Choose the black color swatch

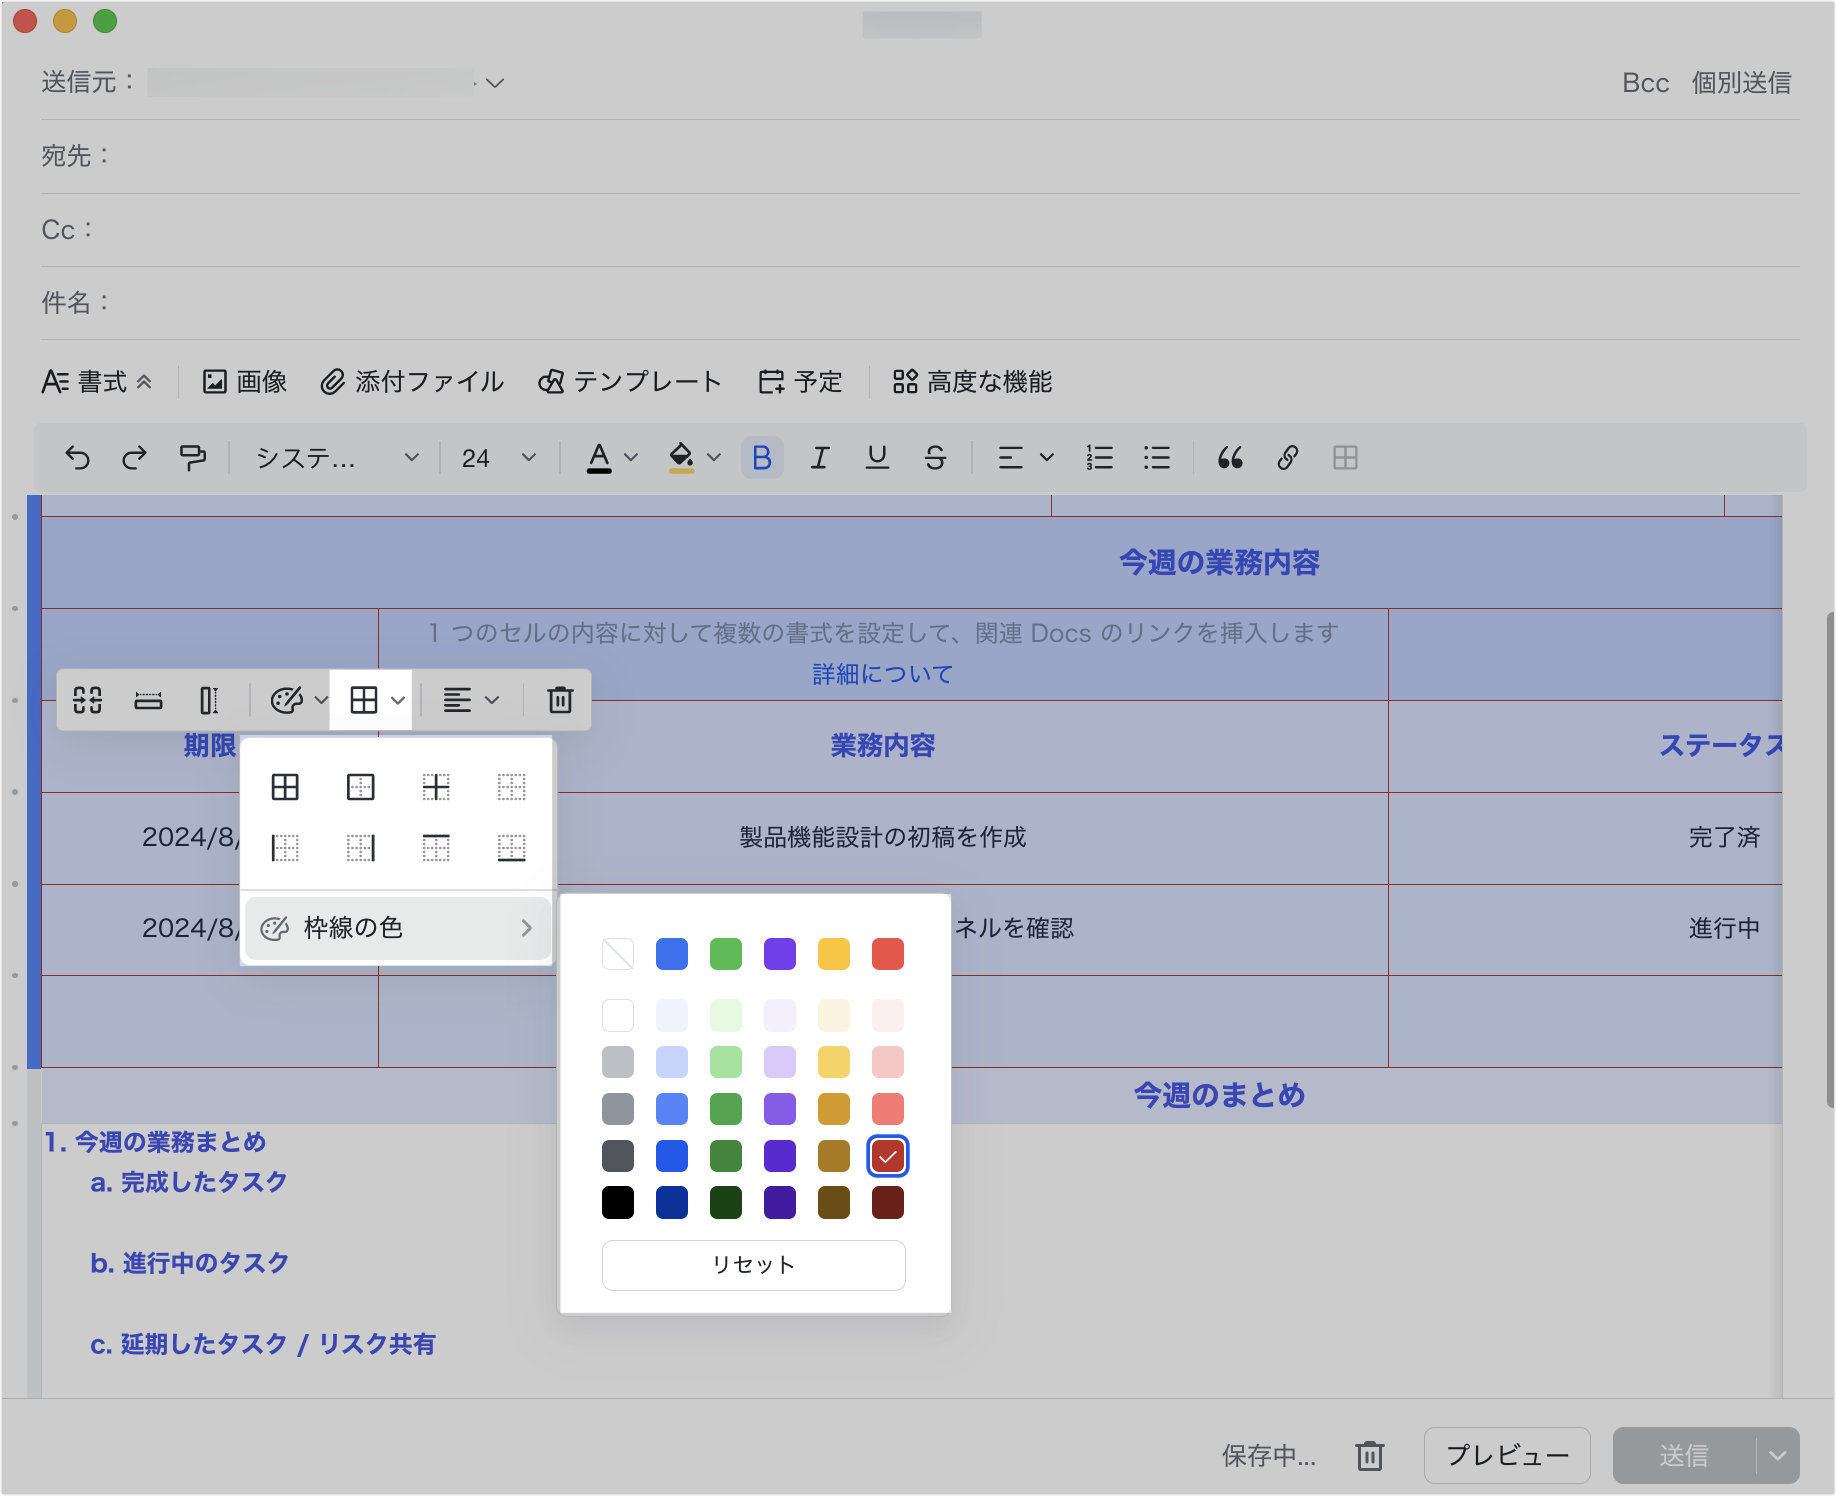(618, 1203)
